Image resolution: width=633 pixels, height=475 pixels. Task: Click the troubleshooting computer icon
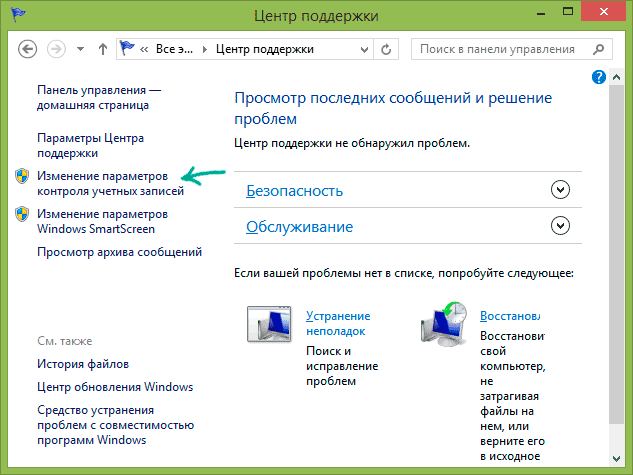[269, 324]
